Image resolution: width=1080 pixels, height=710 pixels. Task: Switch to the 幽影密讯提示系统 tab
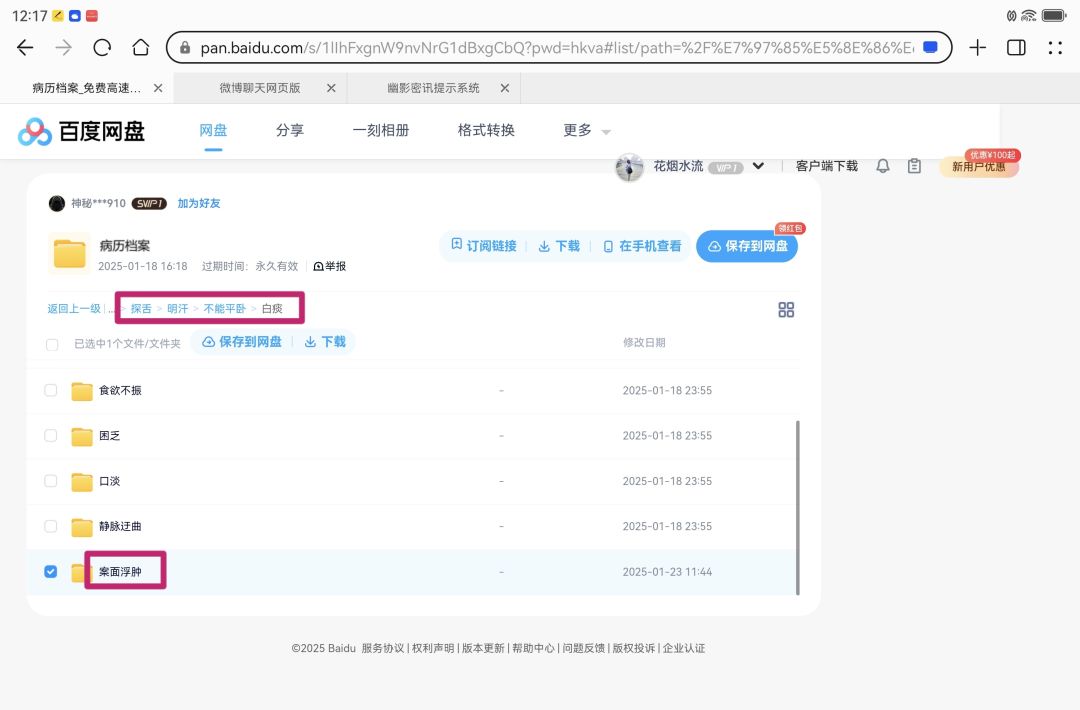coord(433,88)
